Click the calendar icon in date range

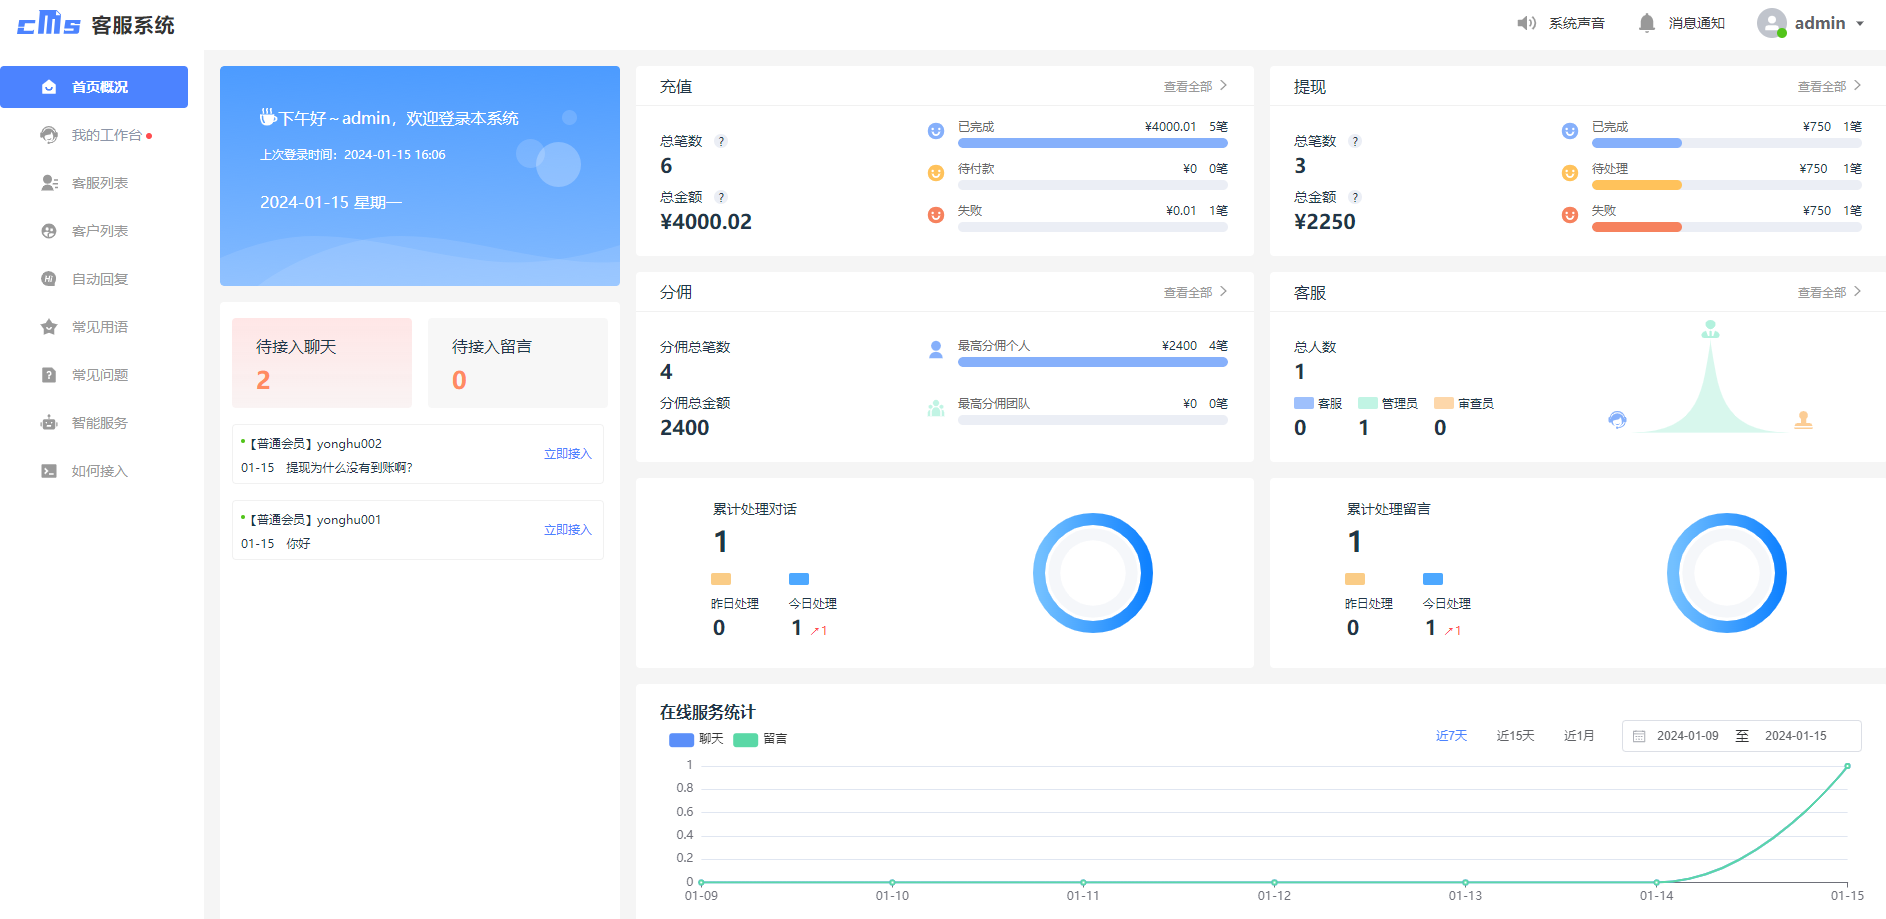click(x=1639, y=736)
